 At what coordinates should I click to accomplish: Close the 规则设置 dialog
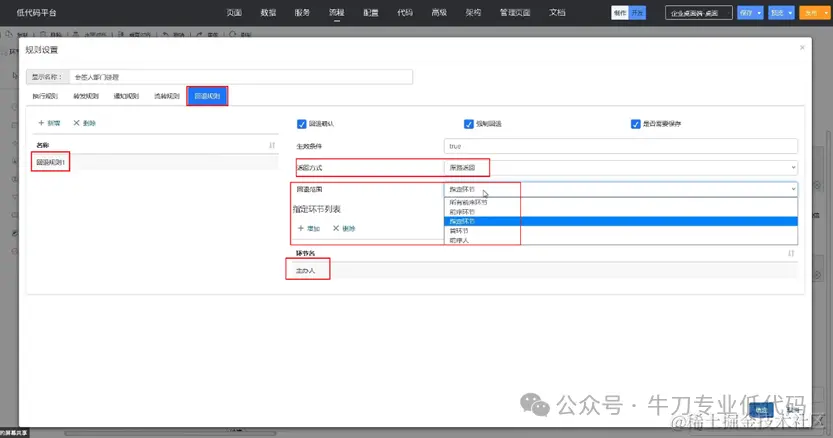[802, 48]
